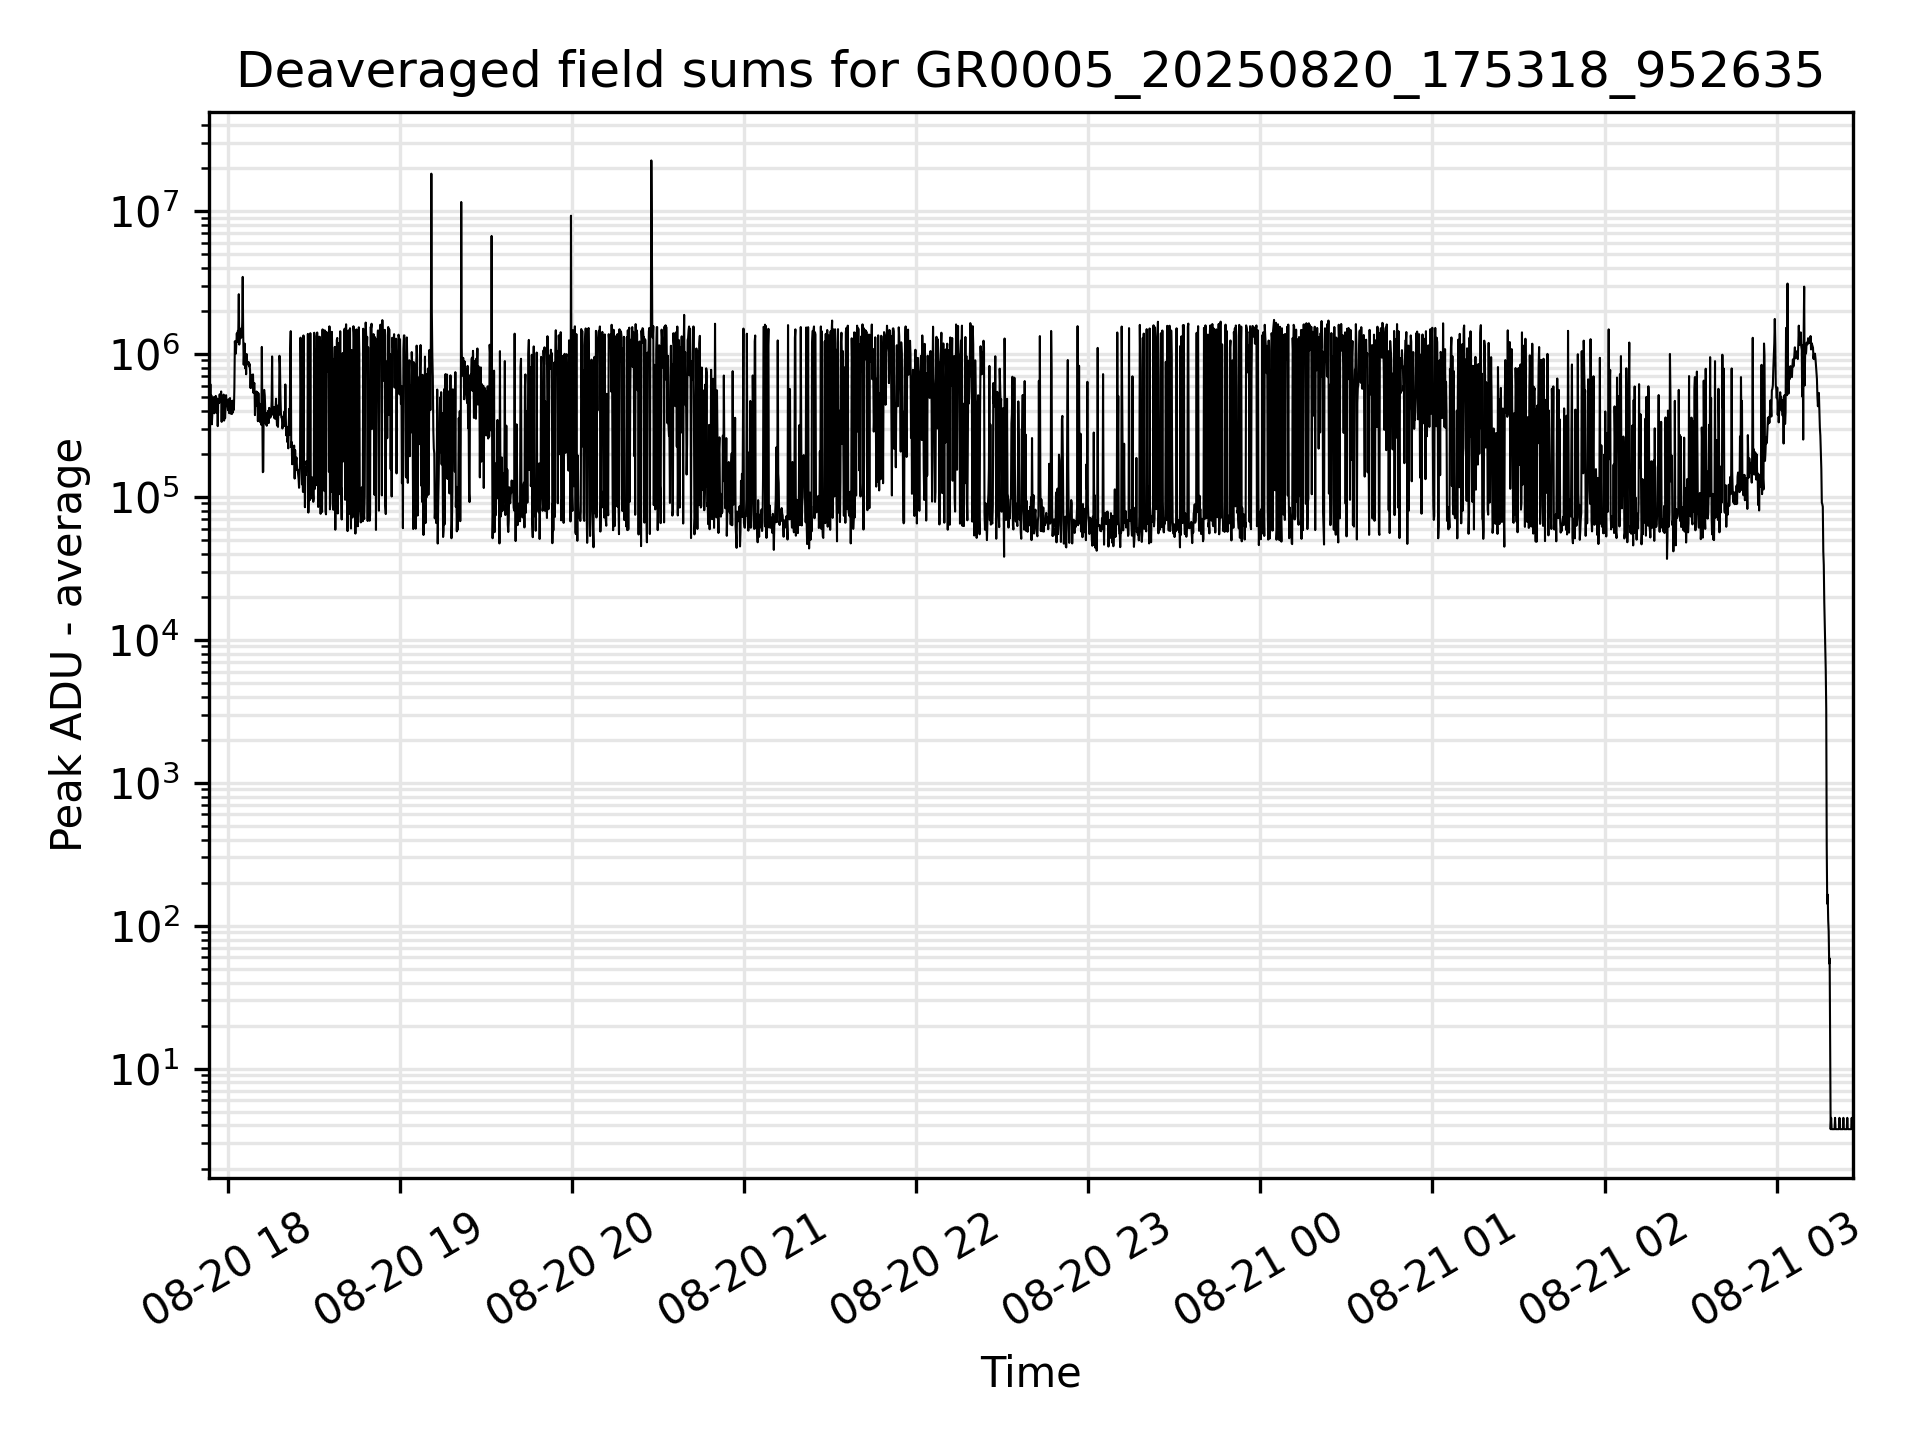The width and height of the screenshot is (1920, 1440).
Task: Click the y tick label 10^3
Action: [x=145, y=782]
